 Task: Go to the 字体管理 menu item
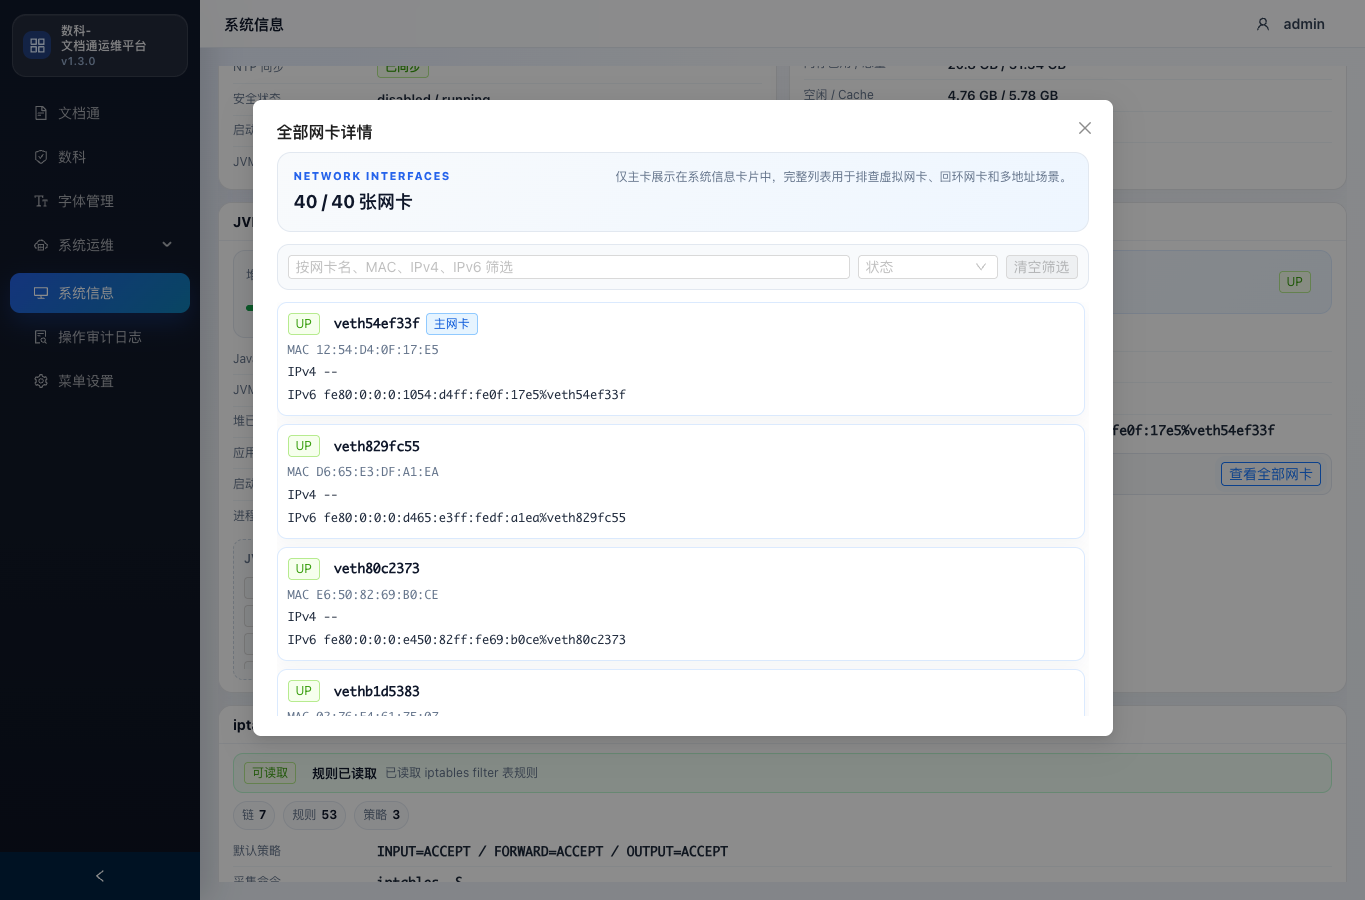tap(100, 201)
